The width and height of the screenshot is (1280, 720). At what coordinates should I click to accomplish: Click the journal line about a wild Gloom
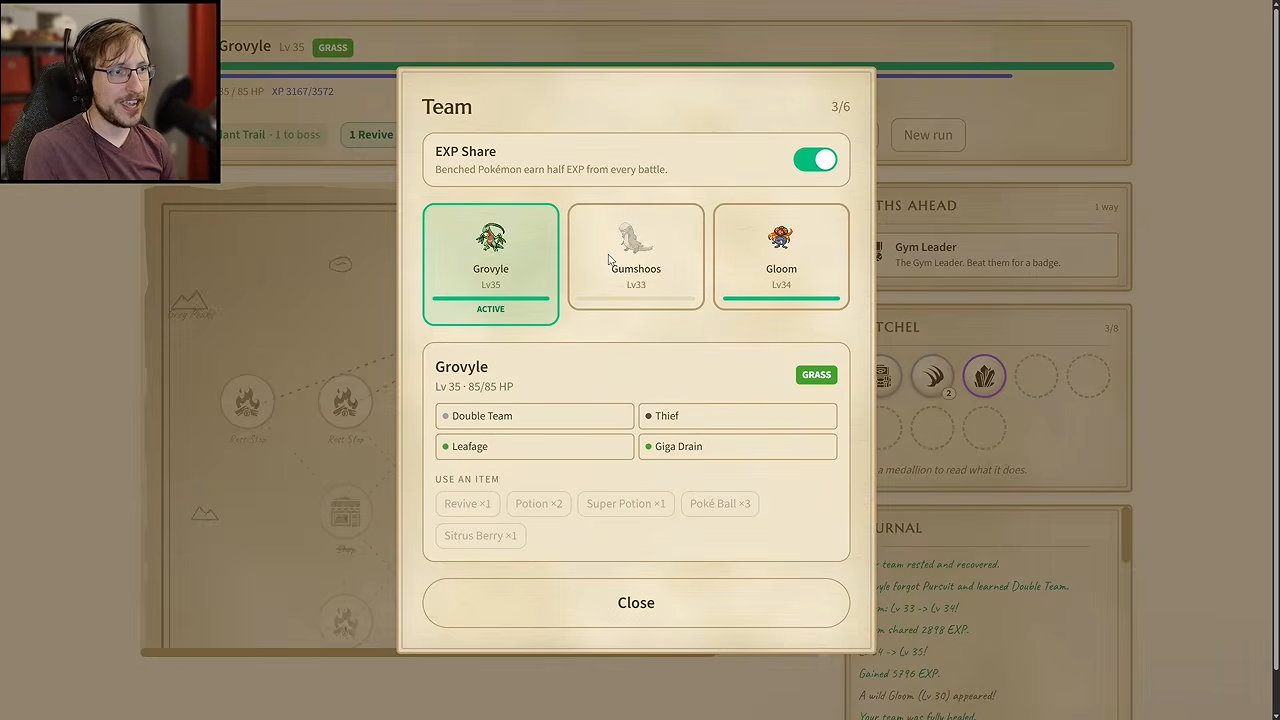(x=927, y=696)
